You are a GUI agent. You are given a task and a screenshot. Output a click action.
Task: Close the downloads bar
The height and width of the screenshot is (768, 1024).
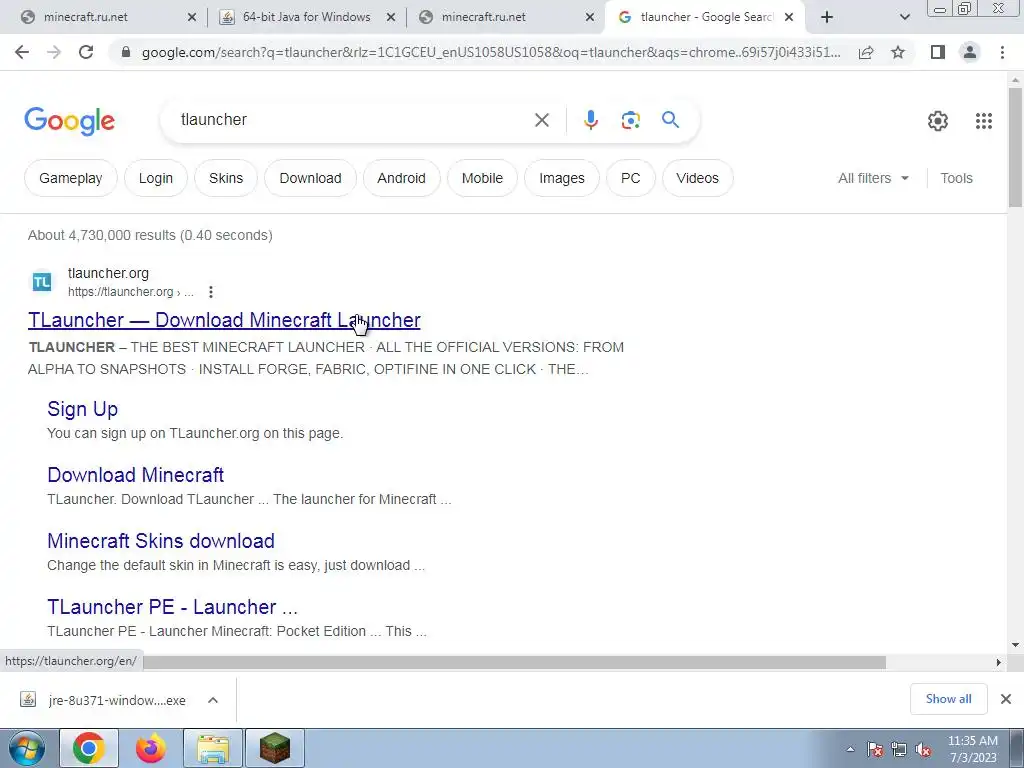1006,699
